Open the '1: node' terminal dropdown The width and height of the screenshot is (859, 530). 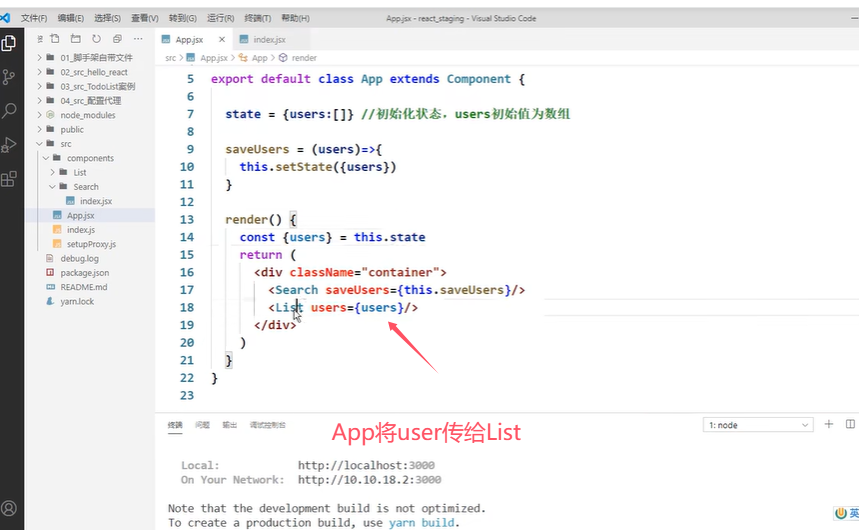coord(758,425)
